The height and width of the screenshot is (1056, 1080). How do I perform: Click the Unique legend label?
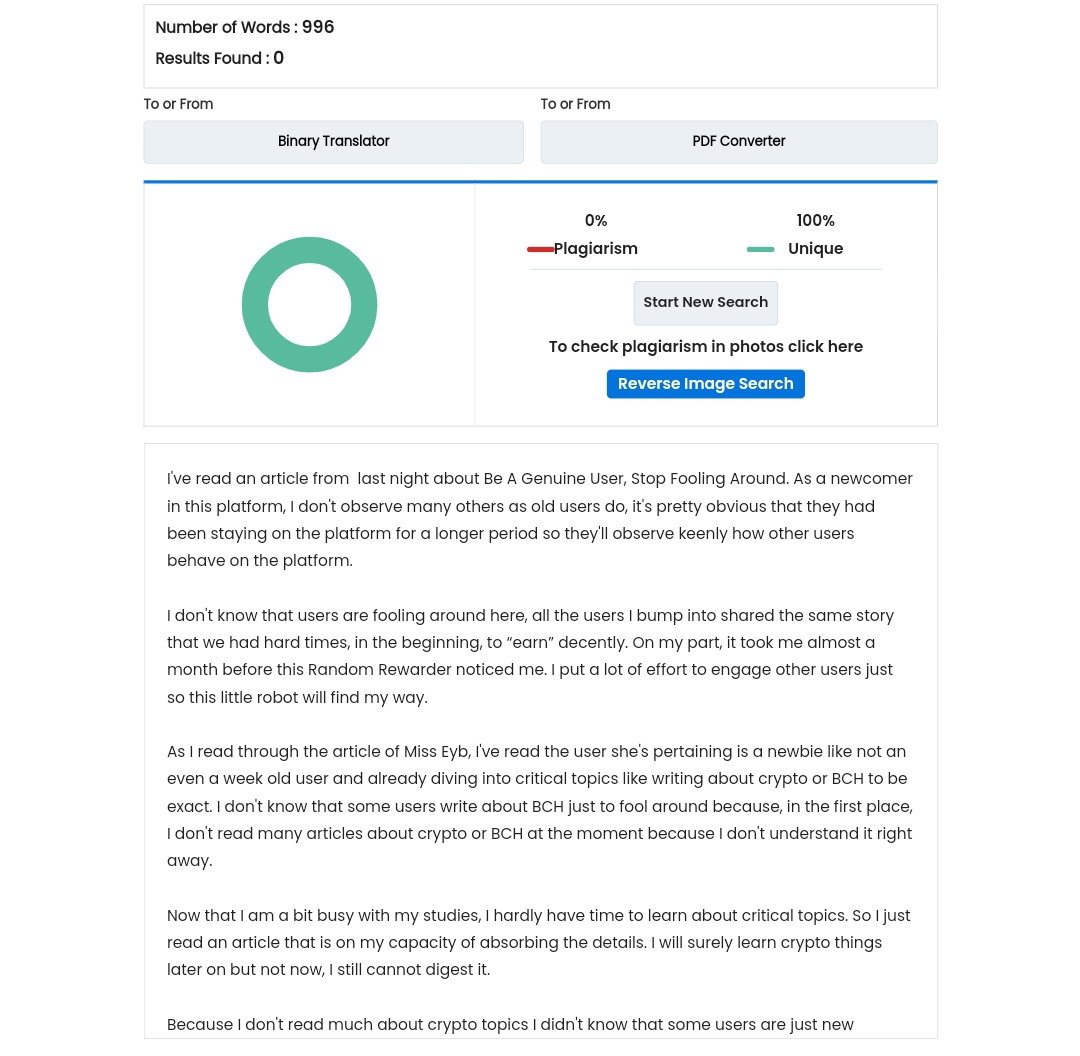point(816,249)
